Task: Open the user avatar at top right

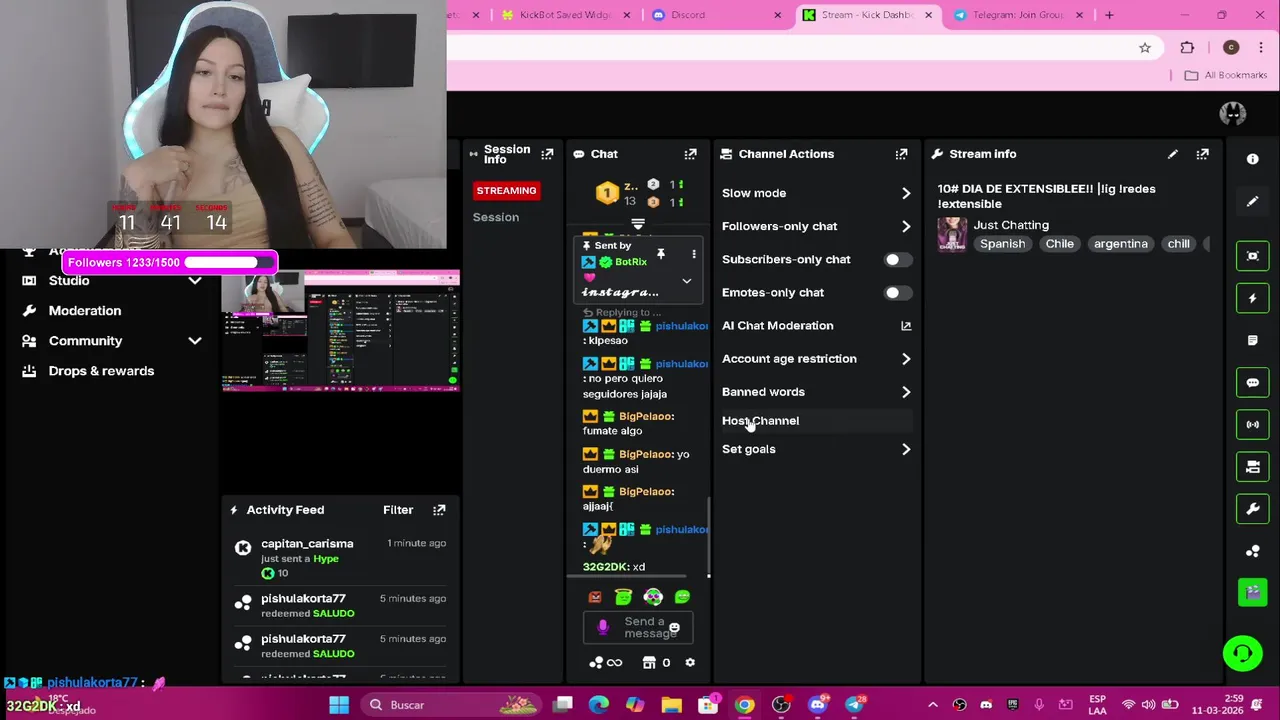Action: pos(1232,113)
